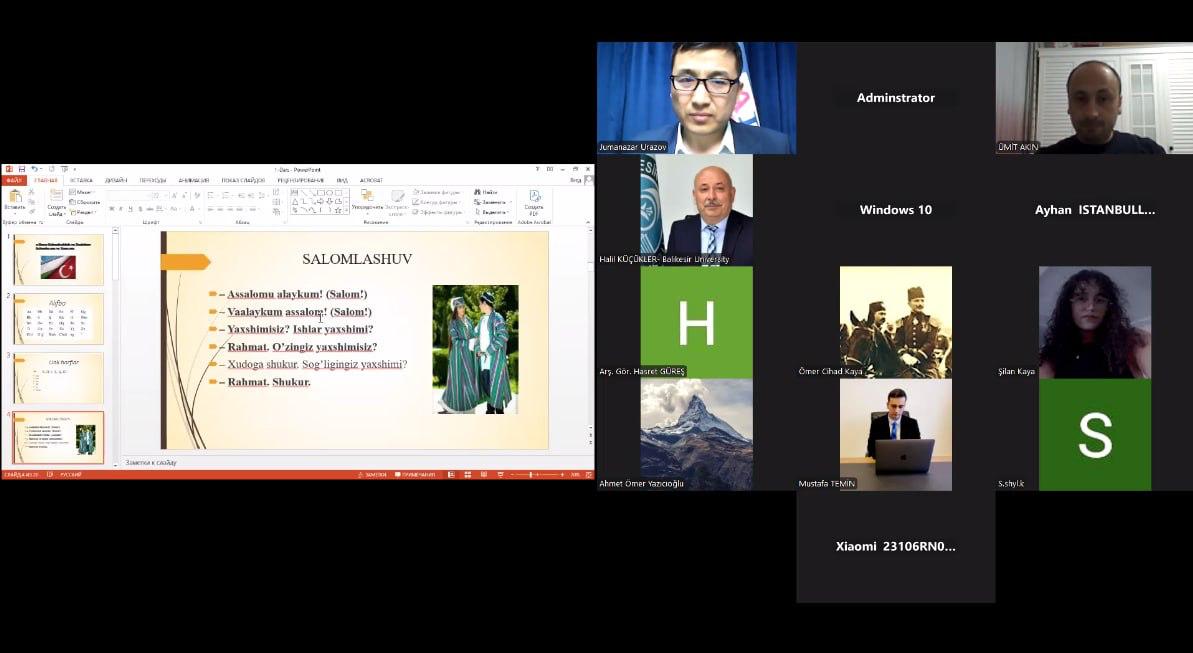Open the ВСТАВКА (Insert) ribbon tab
The height and width of the screenshot is (653, 1193).
[x=81, y=180]
